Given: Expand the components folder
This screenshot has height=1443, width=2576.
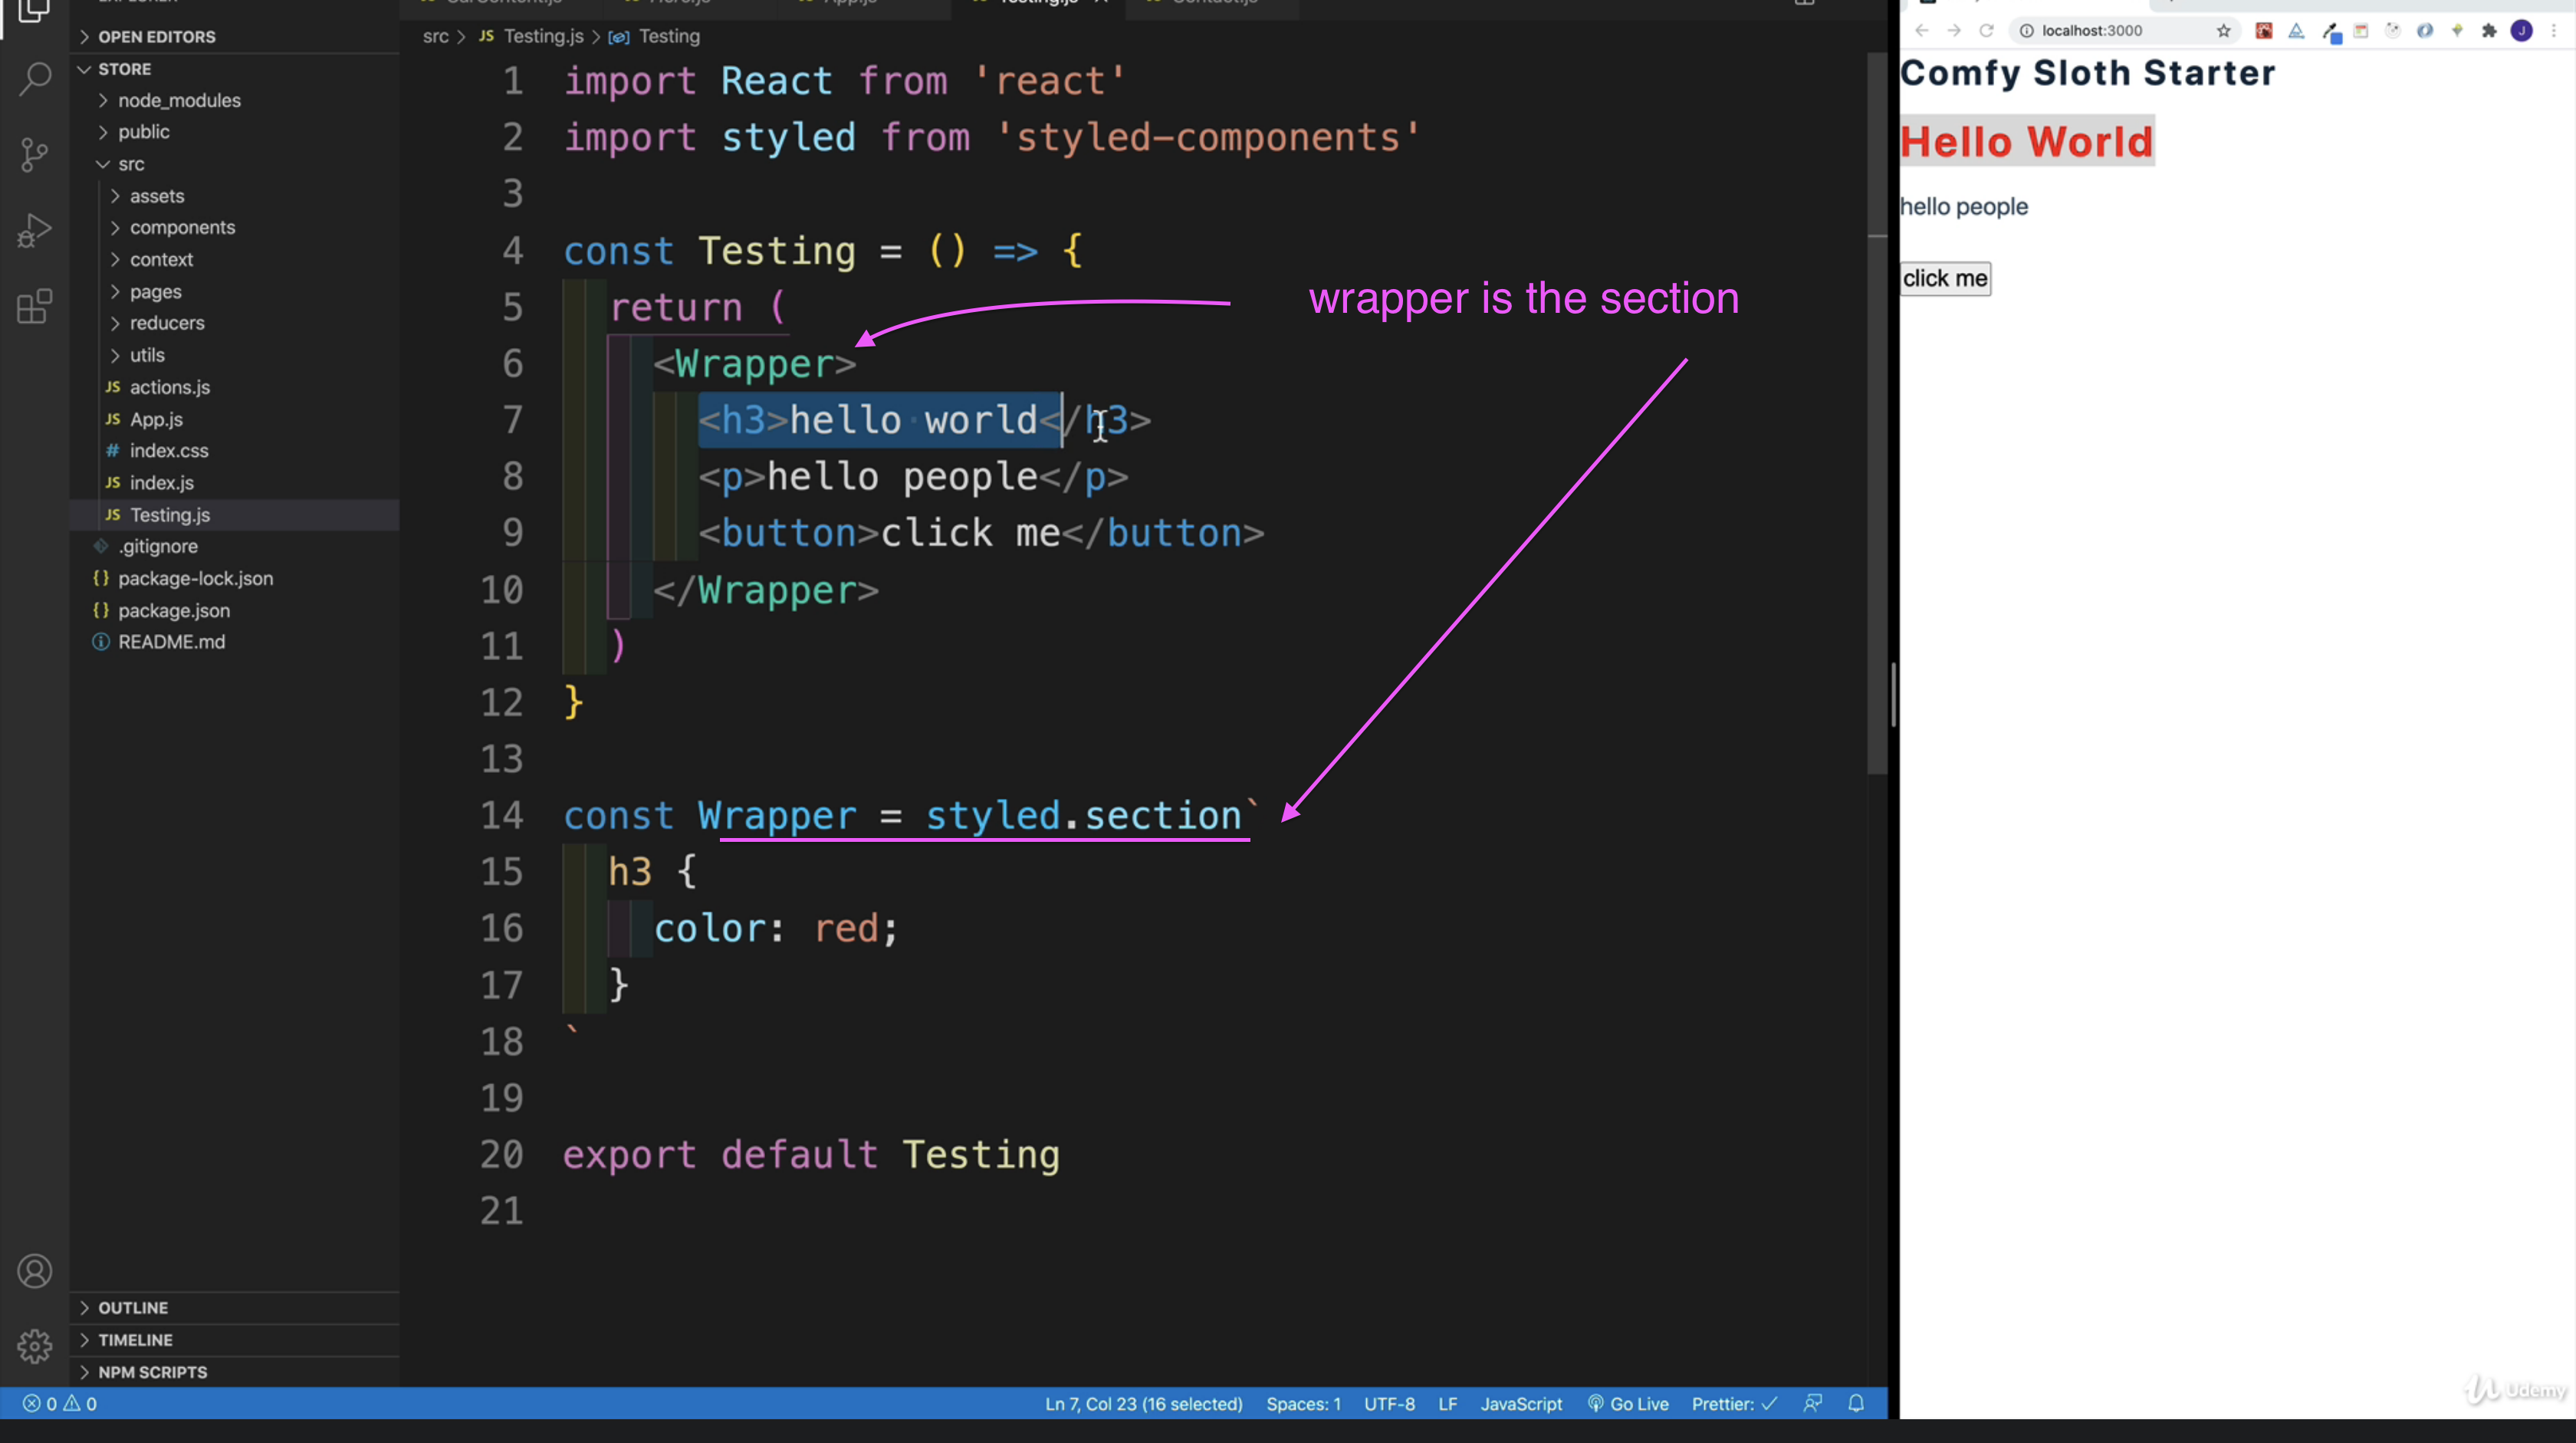Looking at the screenshot, I should (182, 227).
